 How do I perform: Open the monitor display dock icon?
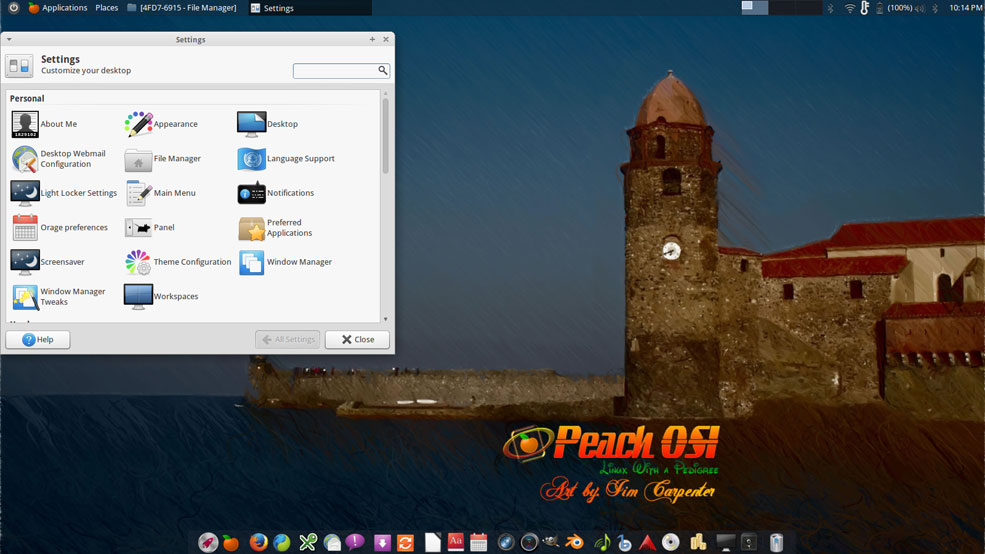tap(726, 543)
